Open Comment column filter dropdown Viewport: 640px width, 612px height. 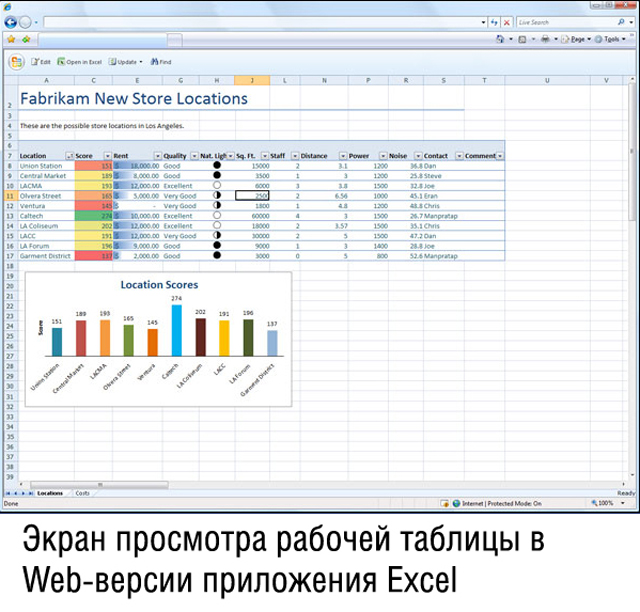point(500,156)
